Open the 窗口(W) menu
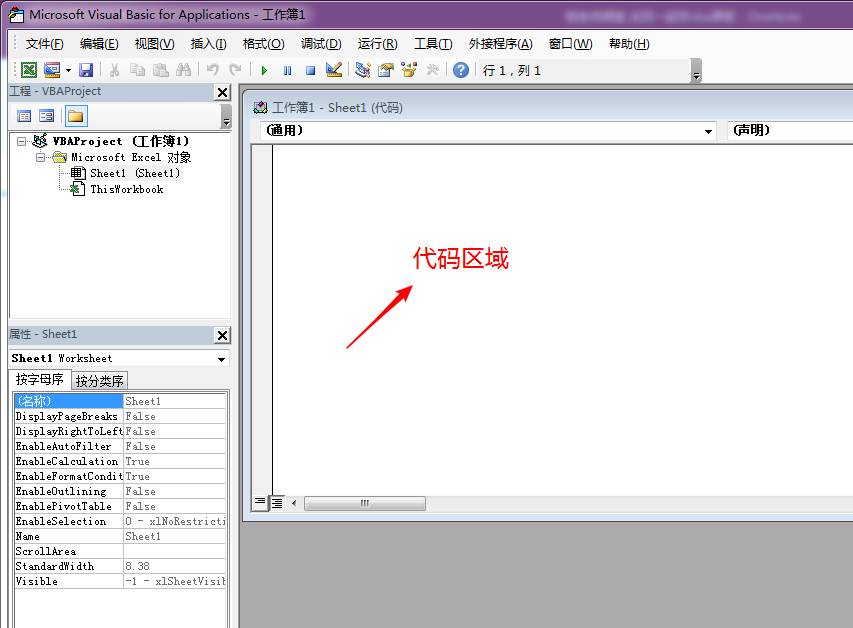The image size is (853, 628). (x=570, y=44)
